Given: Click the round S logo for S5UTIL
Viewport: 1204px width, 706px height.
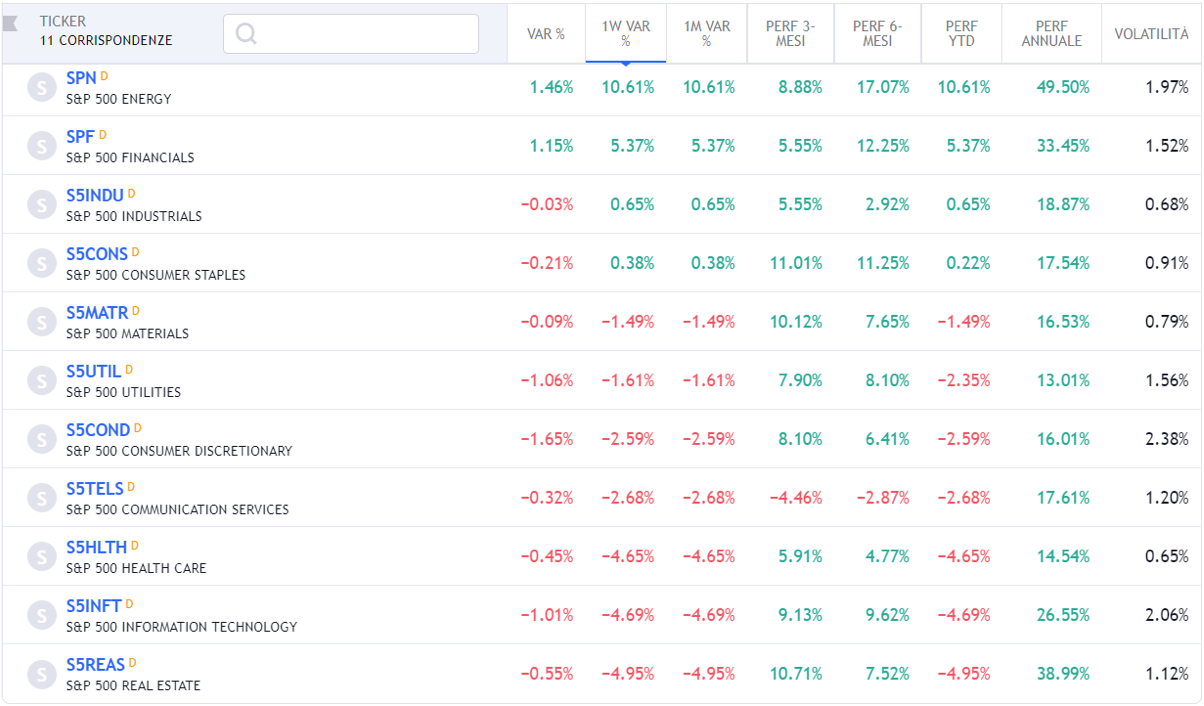Looking at the screenshot, I should (x=41, y=381).
